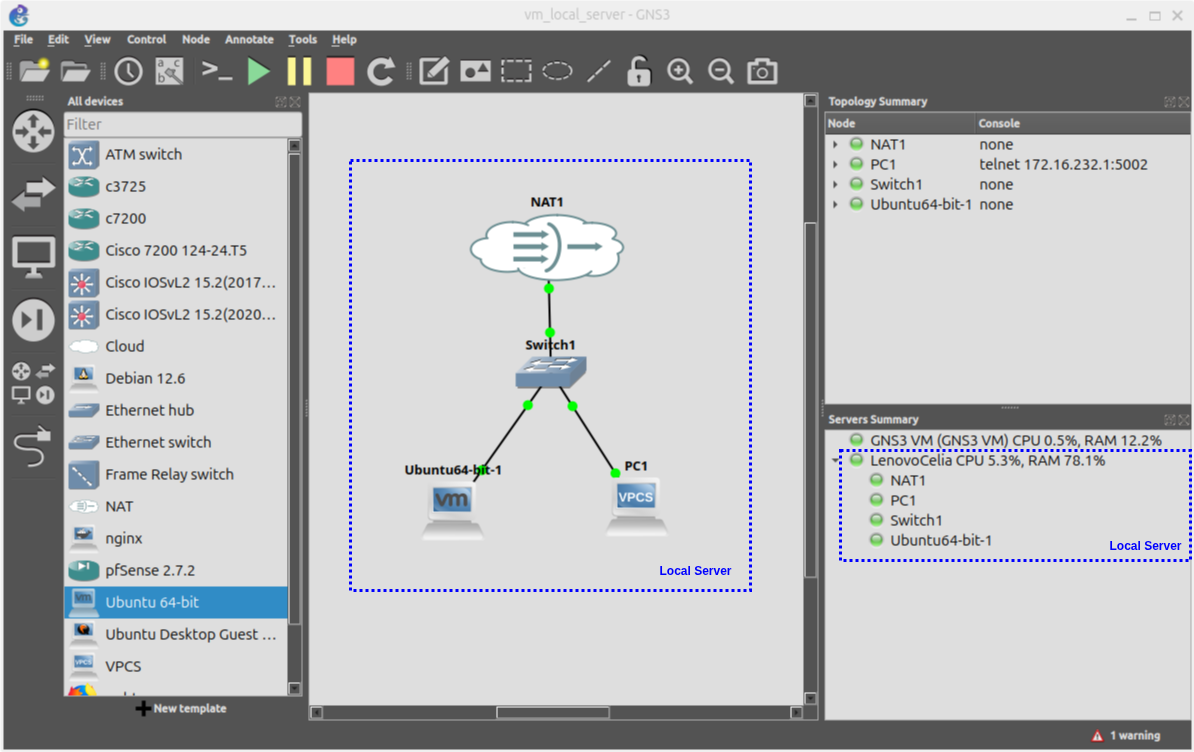Image resolution: width=1194 pixels, height=752 pixels.
Task: Click the device Filter input field
Action: coord(180,124)
